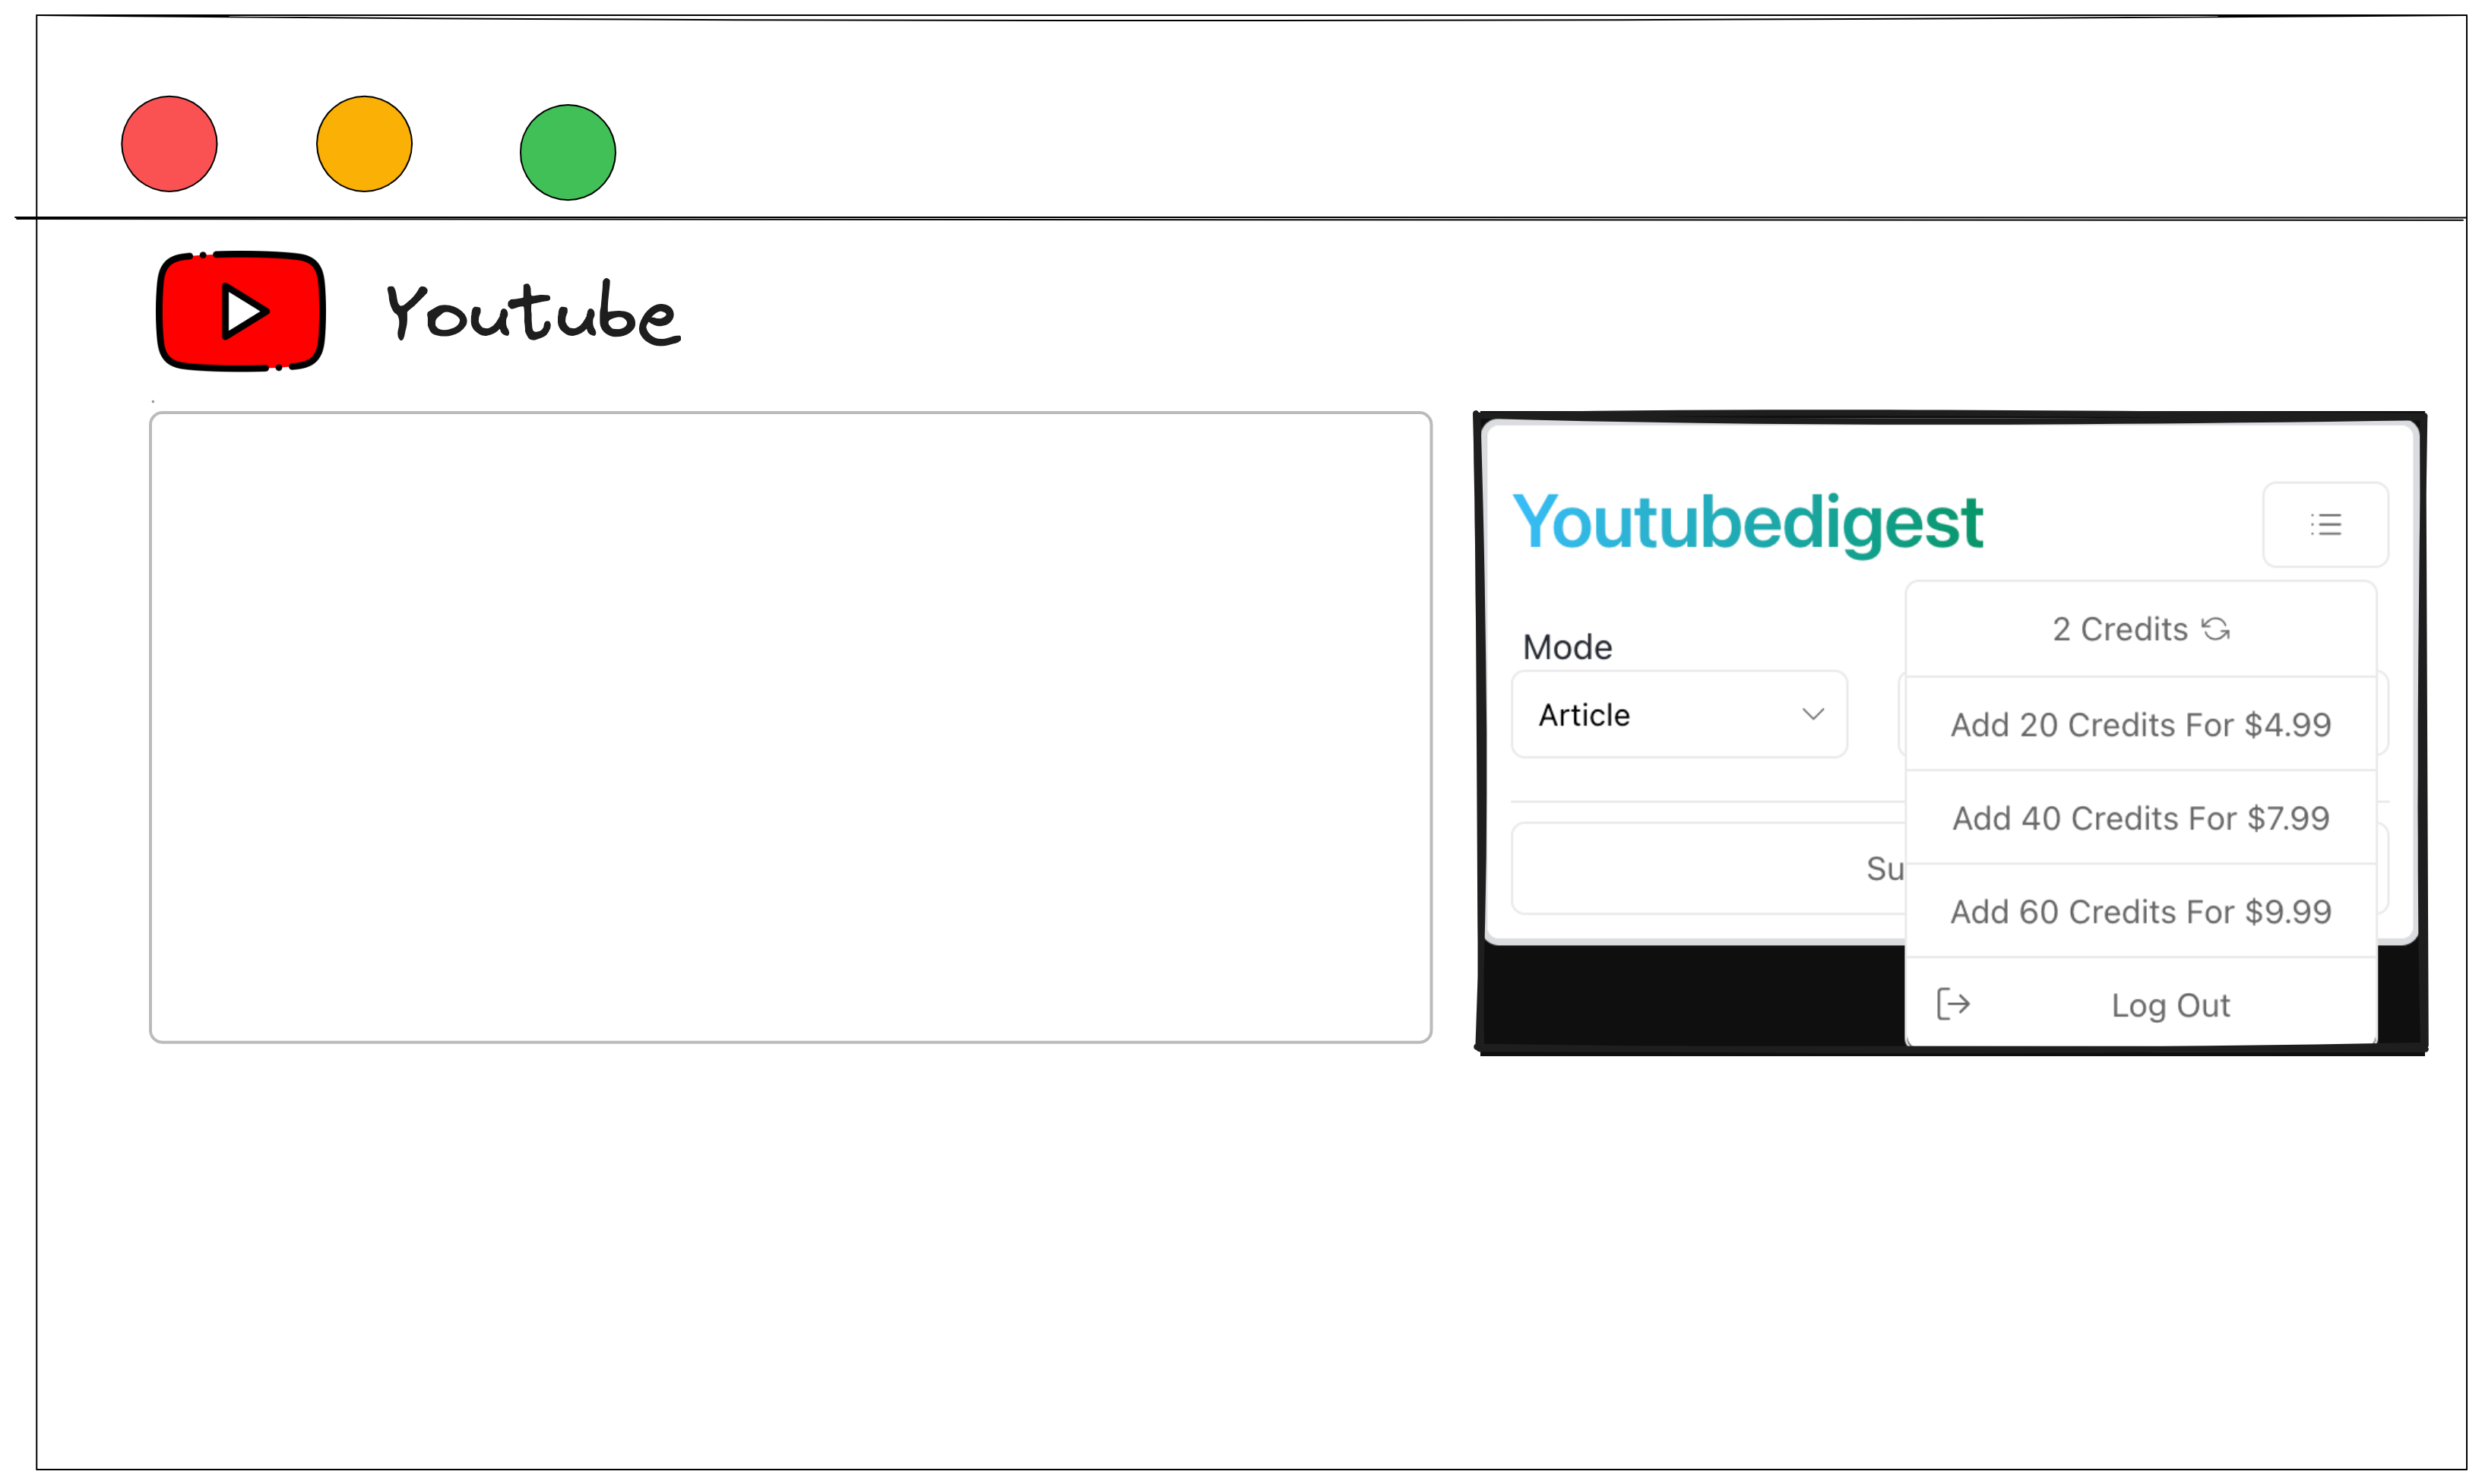Viewport: 2482px width, 1484px height.
Task: Open the Youtubedigest hamburger menu button
Action: 2325,525
